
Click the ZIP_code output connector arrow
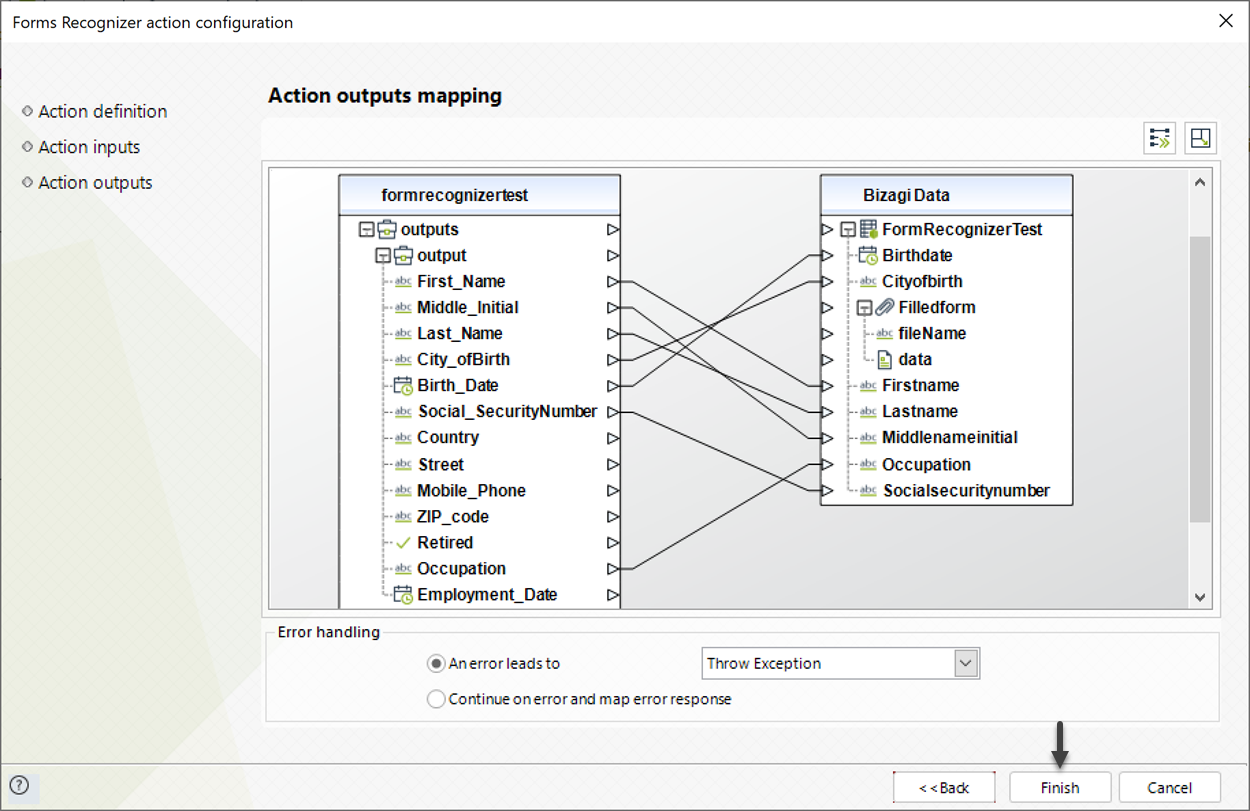pos(613,516)
